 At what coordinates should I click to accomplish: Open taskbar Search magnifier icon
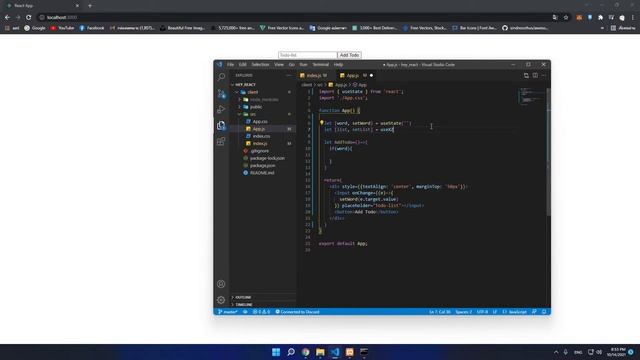291,352
